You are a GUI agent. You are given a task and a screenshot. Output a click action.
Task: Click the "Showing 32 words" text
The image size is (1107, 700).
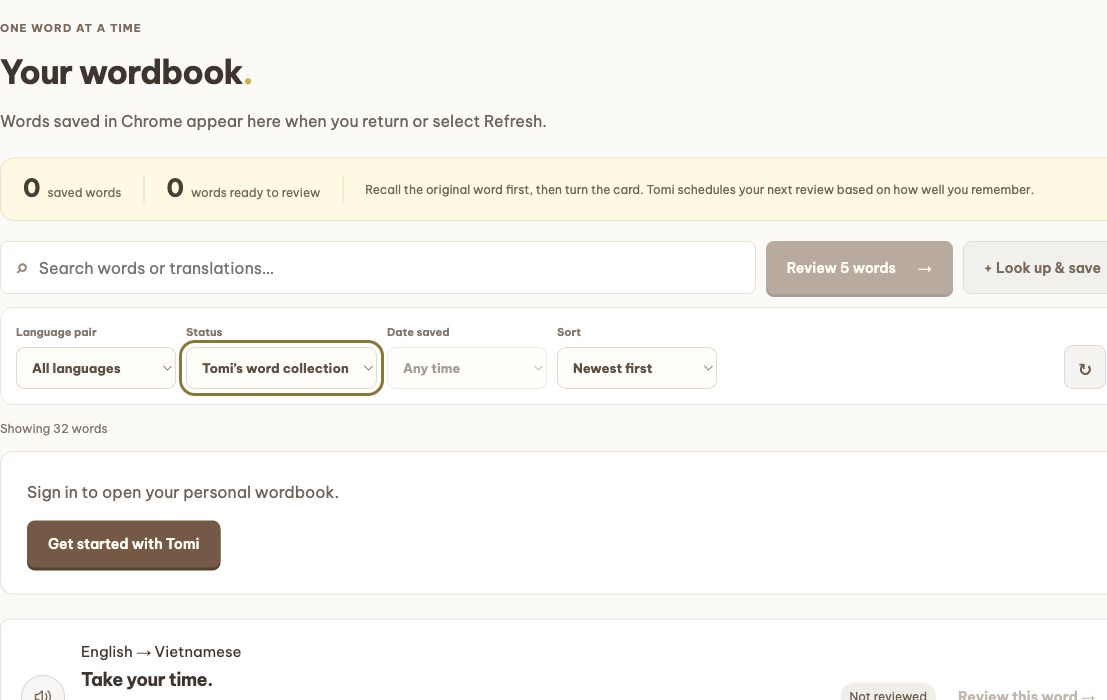click(x=54, y=428)
